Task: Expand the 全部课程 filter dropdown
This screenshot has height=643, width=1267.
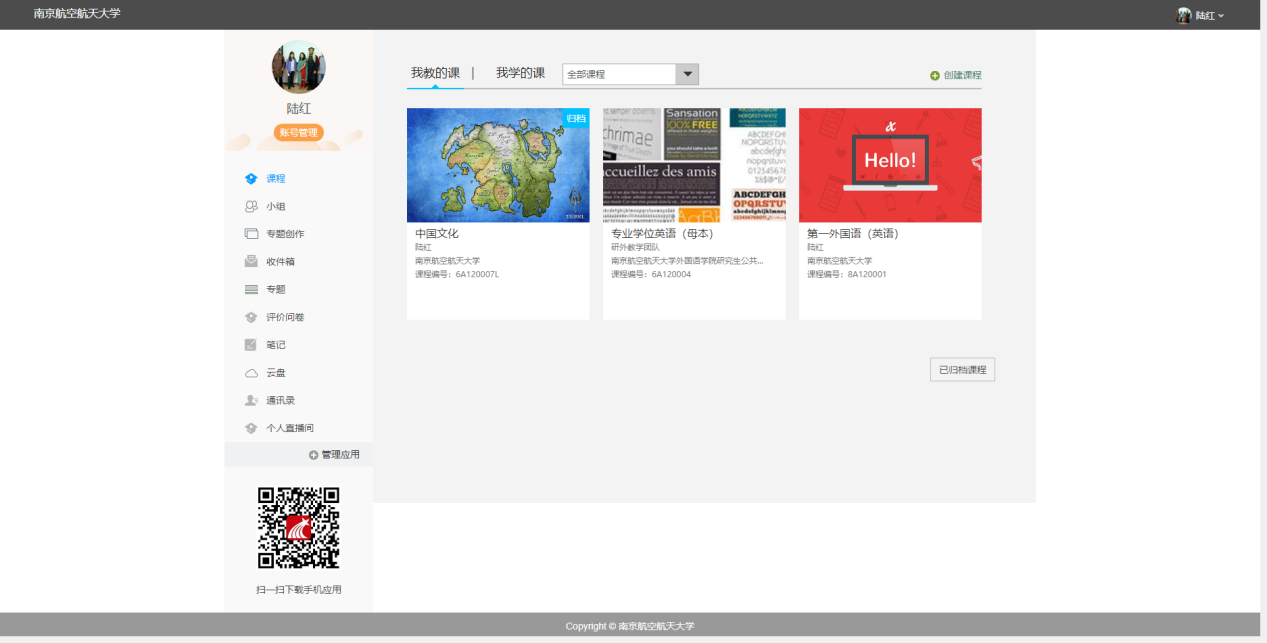Action: pyautogui.click(x=687, y=75)
